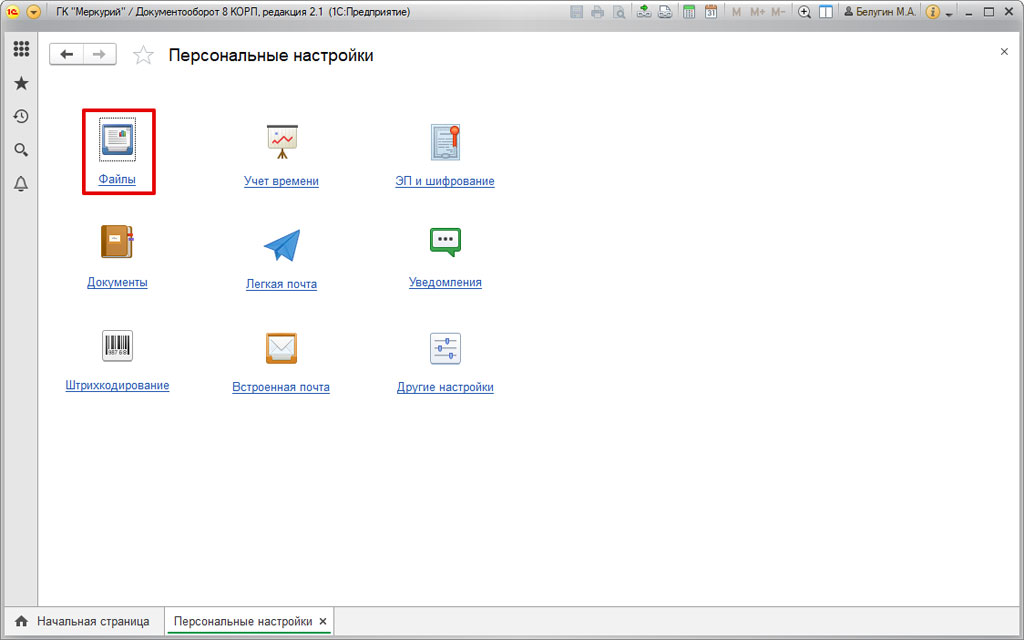Add page to favorites star outline
Image resolution: width=1024 pixels, height=640 pixels.
143,56
